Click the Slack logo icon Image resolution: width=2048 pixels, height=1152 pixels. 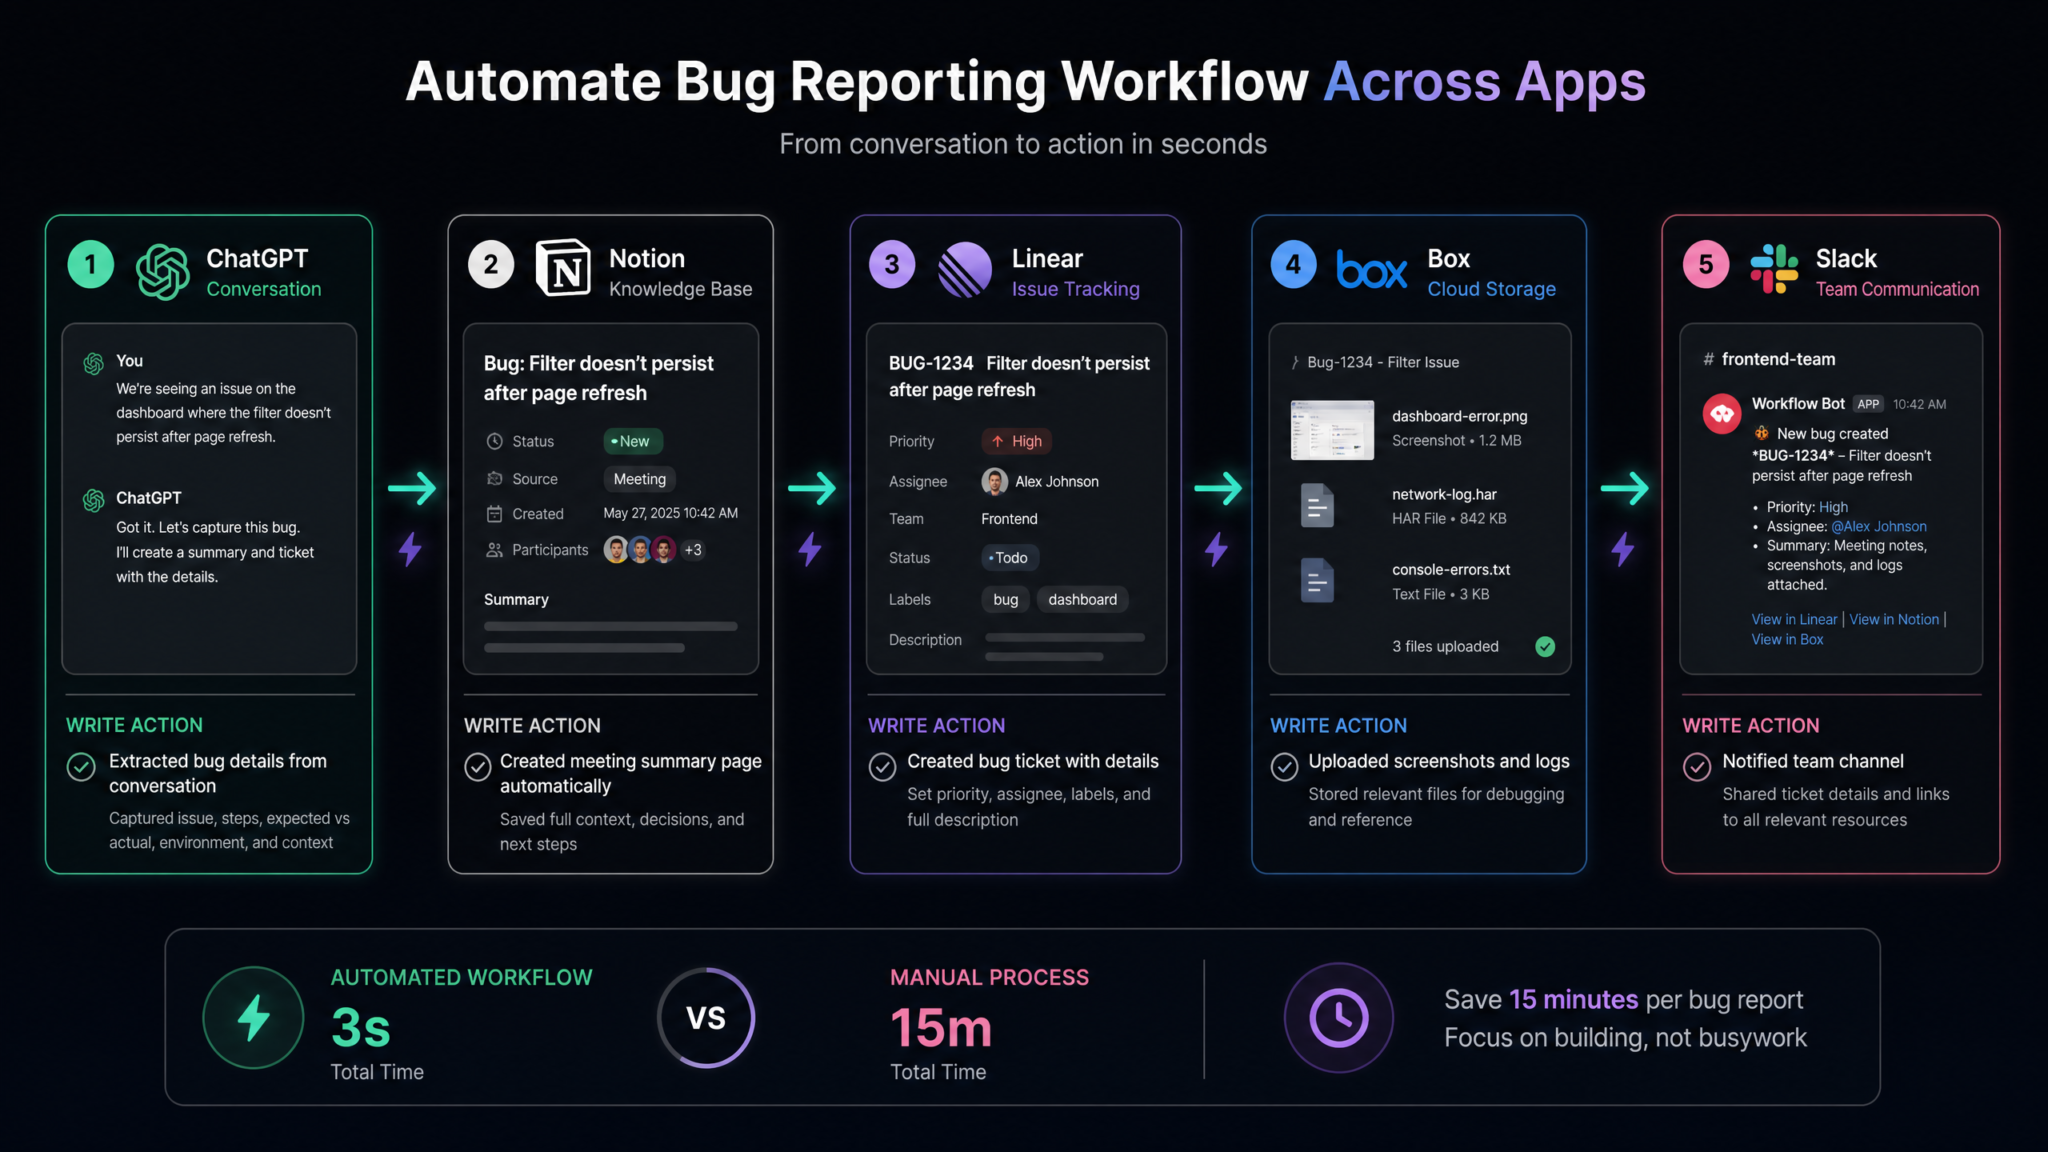pyautogui.click(x=1774, y=268)
